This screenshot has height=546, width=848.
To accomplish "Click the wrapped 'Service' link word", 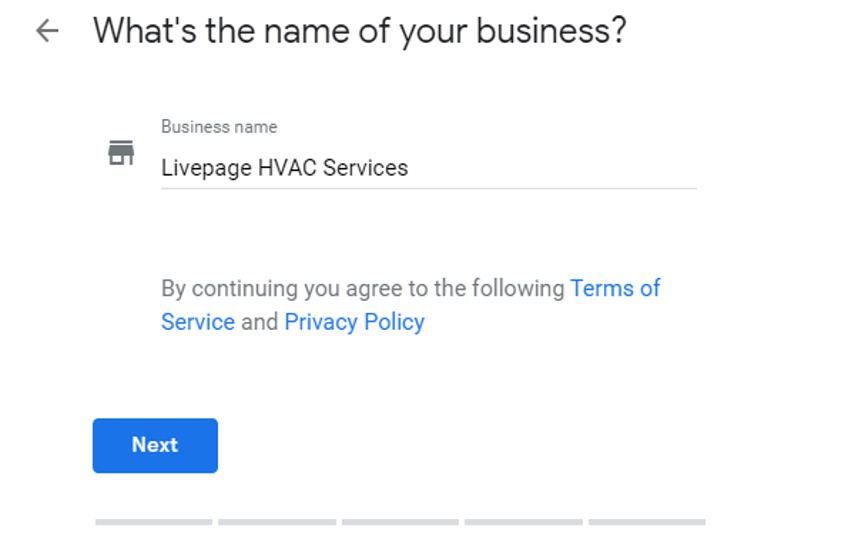I will (x=198, y=322).
